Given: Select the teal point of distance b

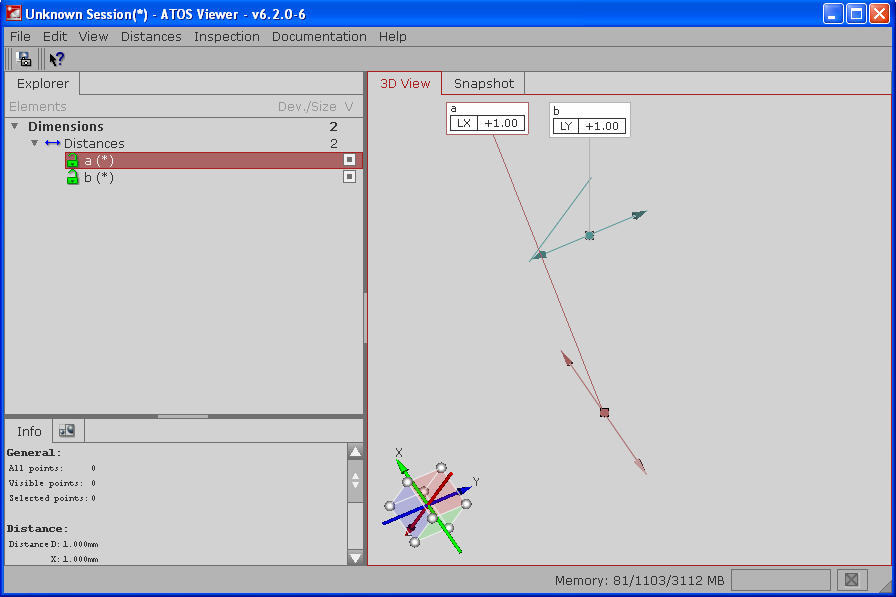Looking at the screenshot, I should (590, 235).
